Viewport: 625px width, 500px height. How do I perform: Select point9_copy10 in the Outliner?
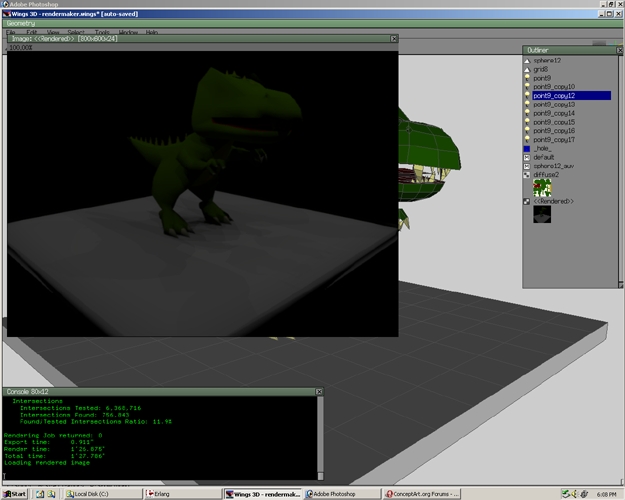(x=554, y=87)
